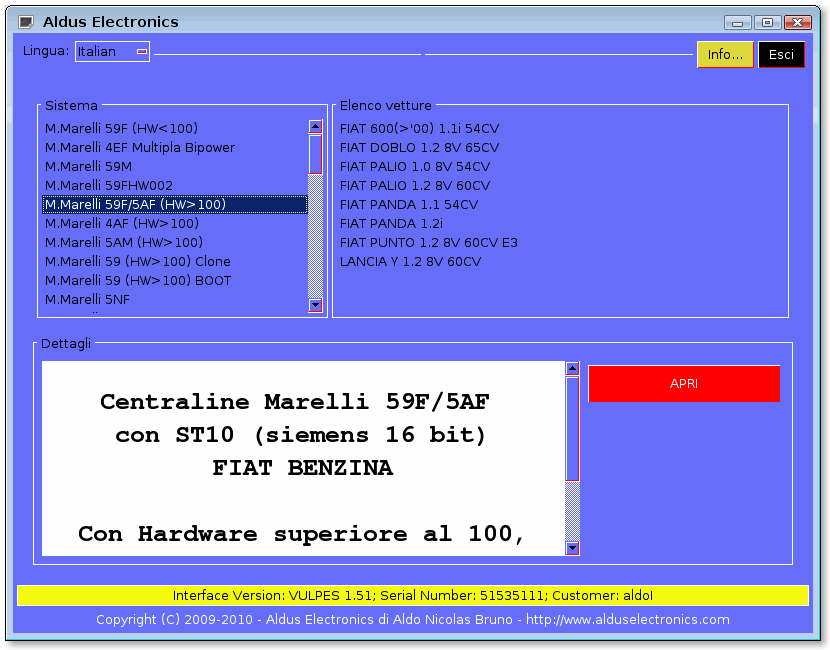Click the Aldus Electronics copyright line
The width and height of the screenshot is (830, 650).
(x=413, y=620)
